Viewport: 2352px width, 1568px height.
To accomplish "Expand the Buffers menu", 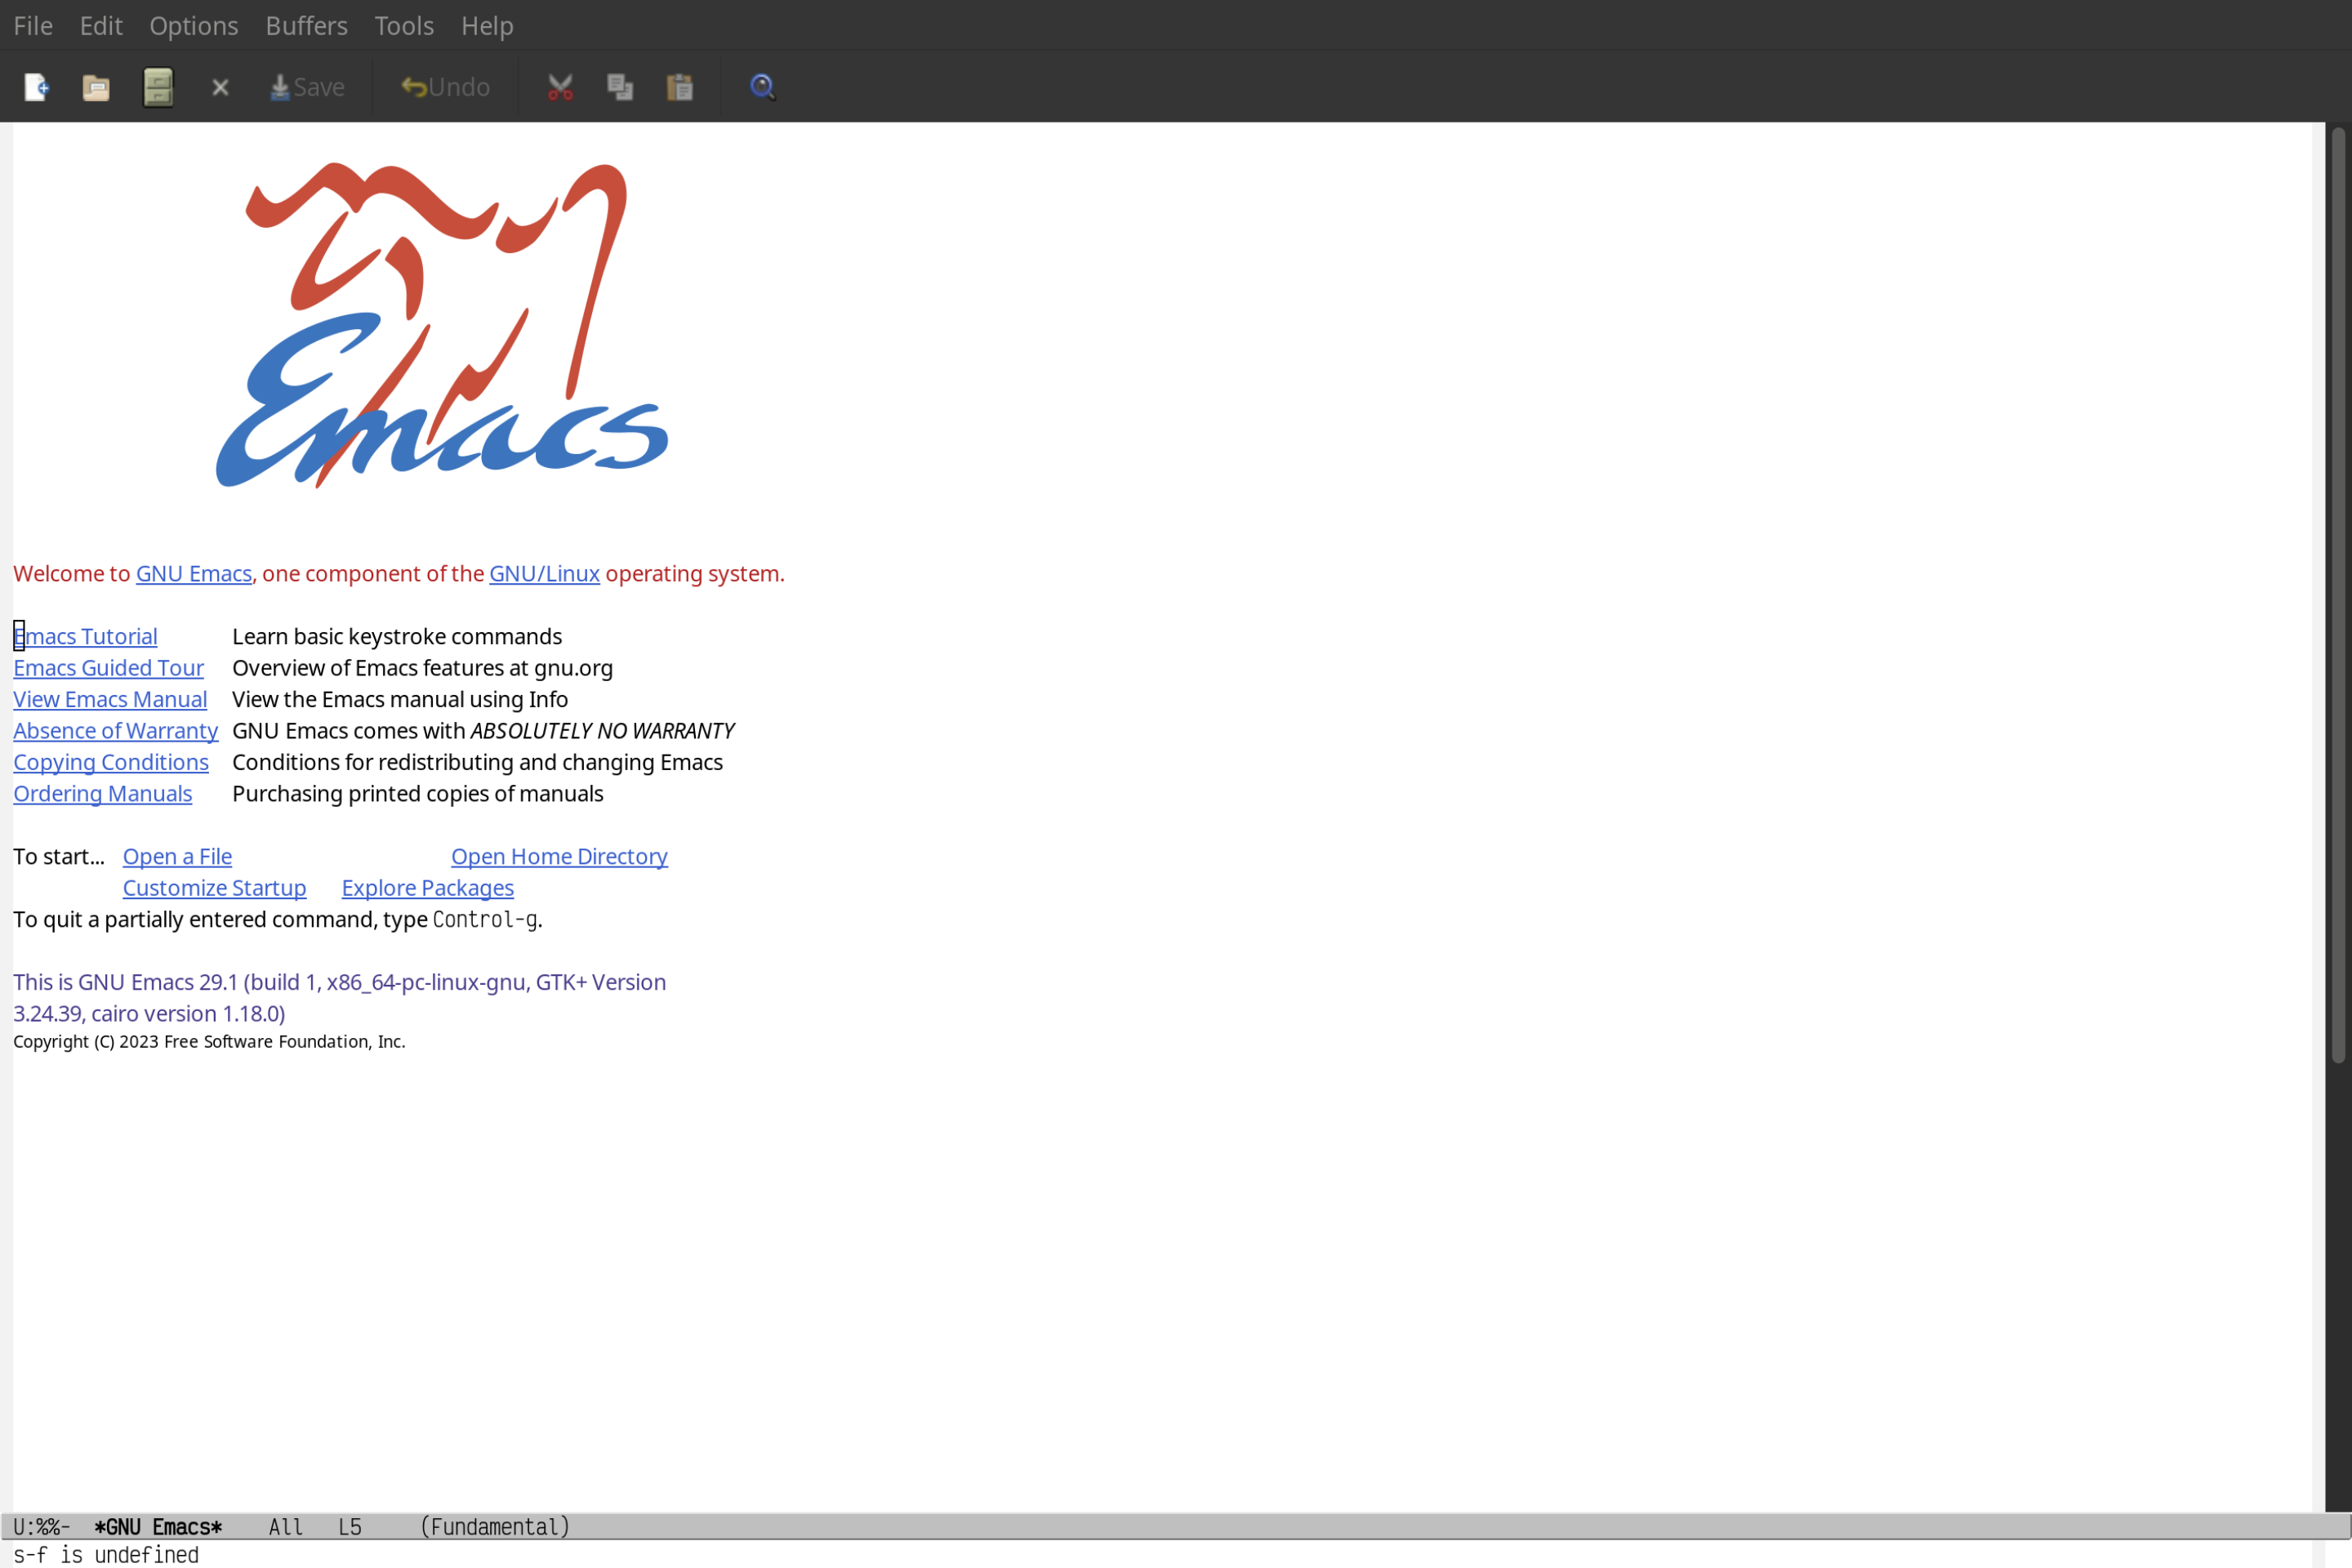I will click(306, 24).
